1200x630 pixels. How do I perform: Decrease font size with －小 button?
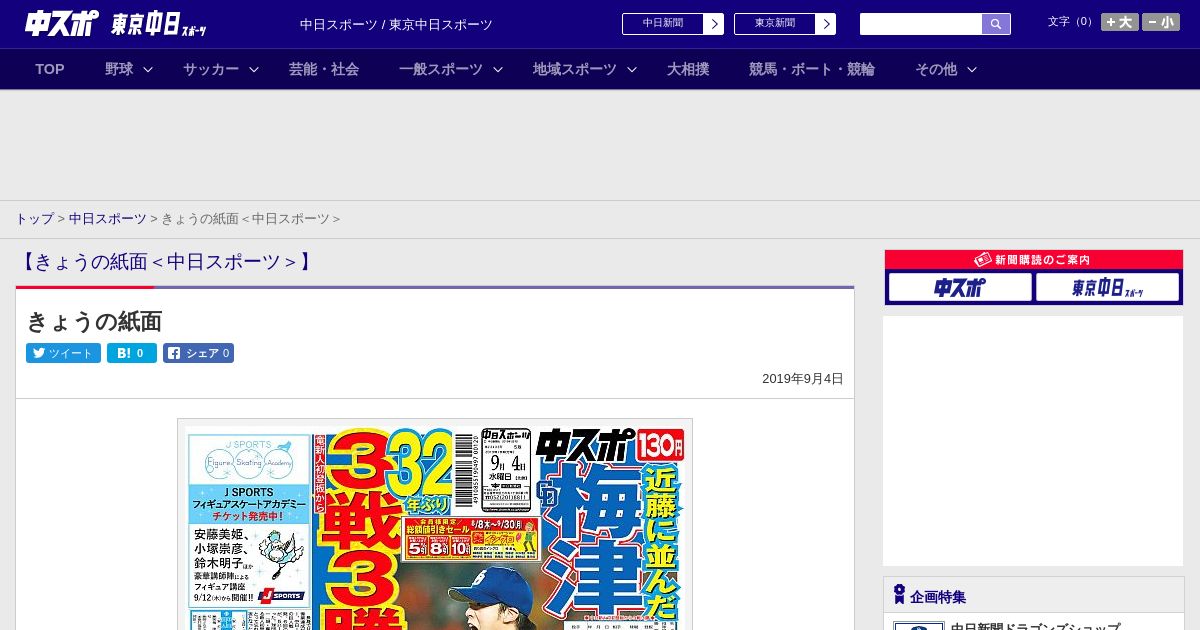tap(1161, 22)
